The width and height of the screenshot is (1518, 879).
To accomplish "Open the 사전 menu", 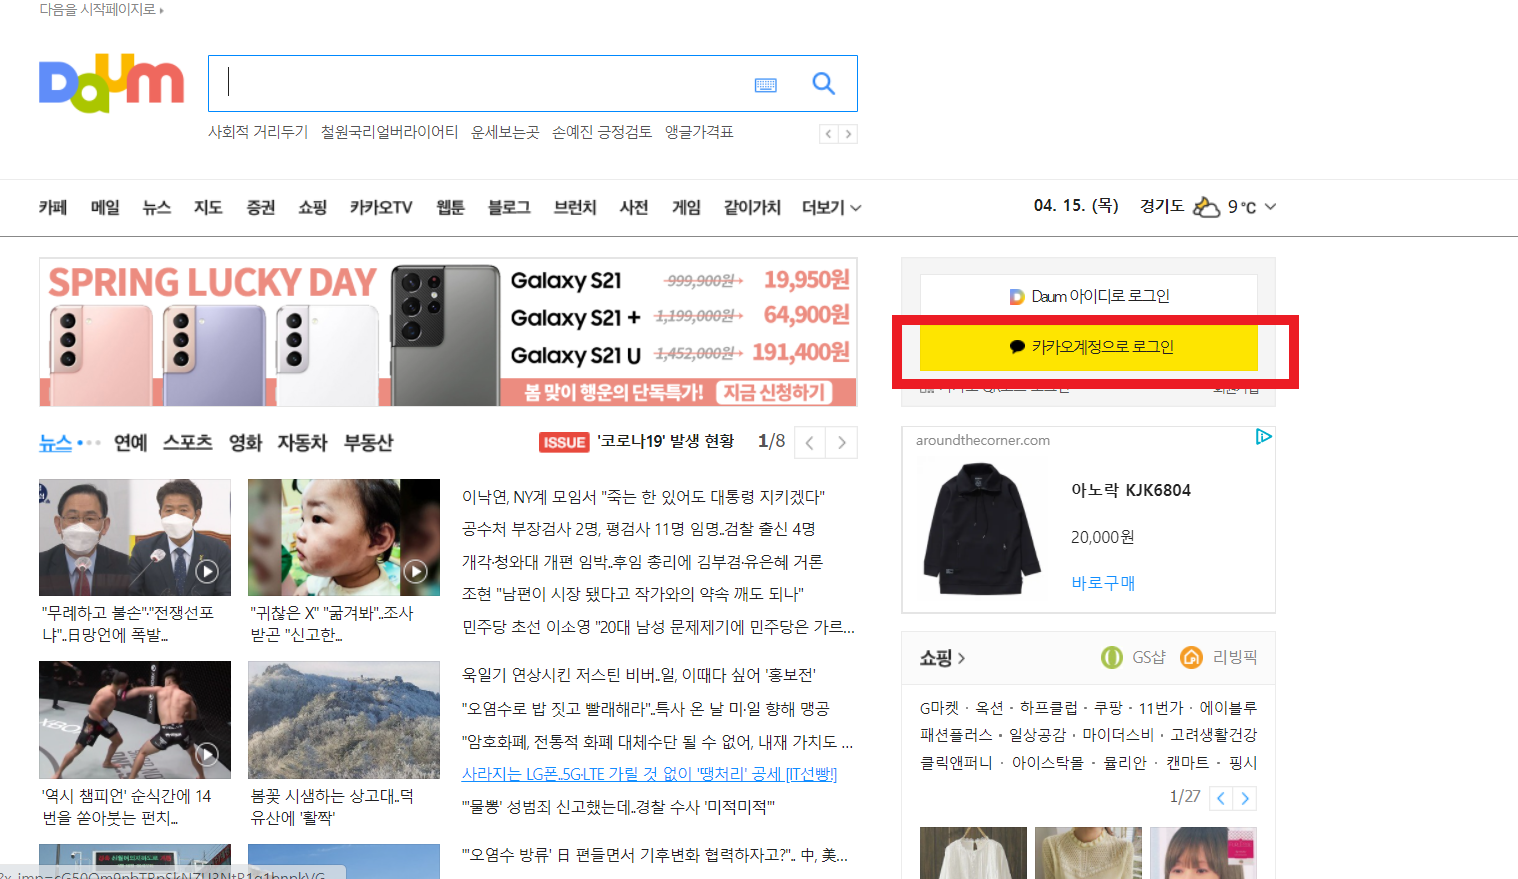I will click(634, 207).
